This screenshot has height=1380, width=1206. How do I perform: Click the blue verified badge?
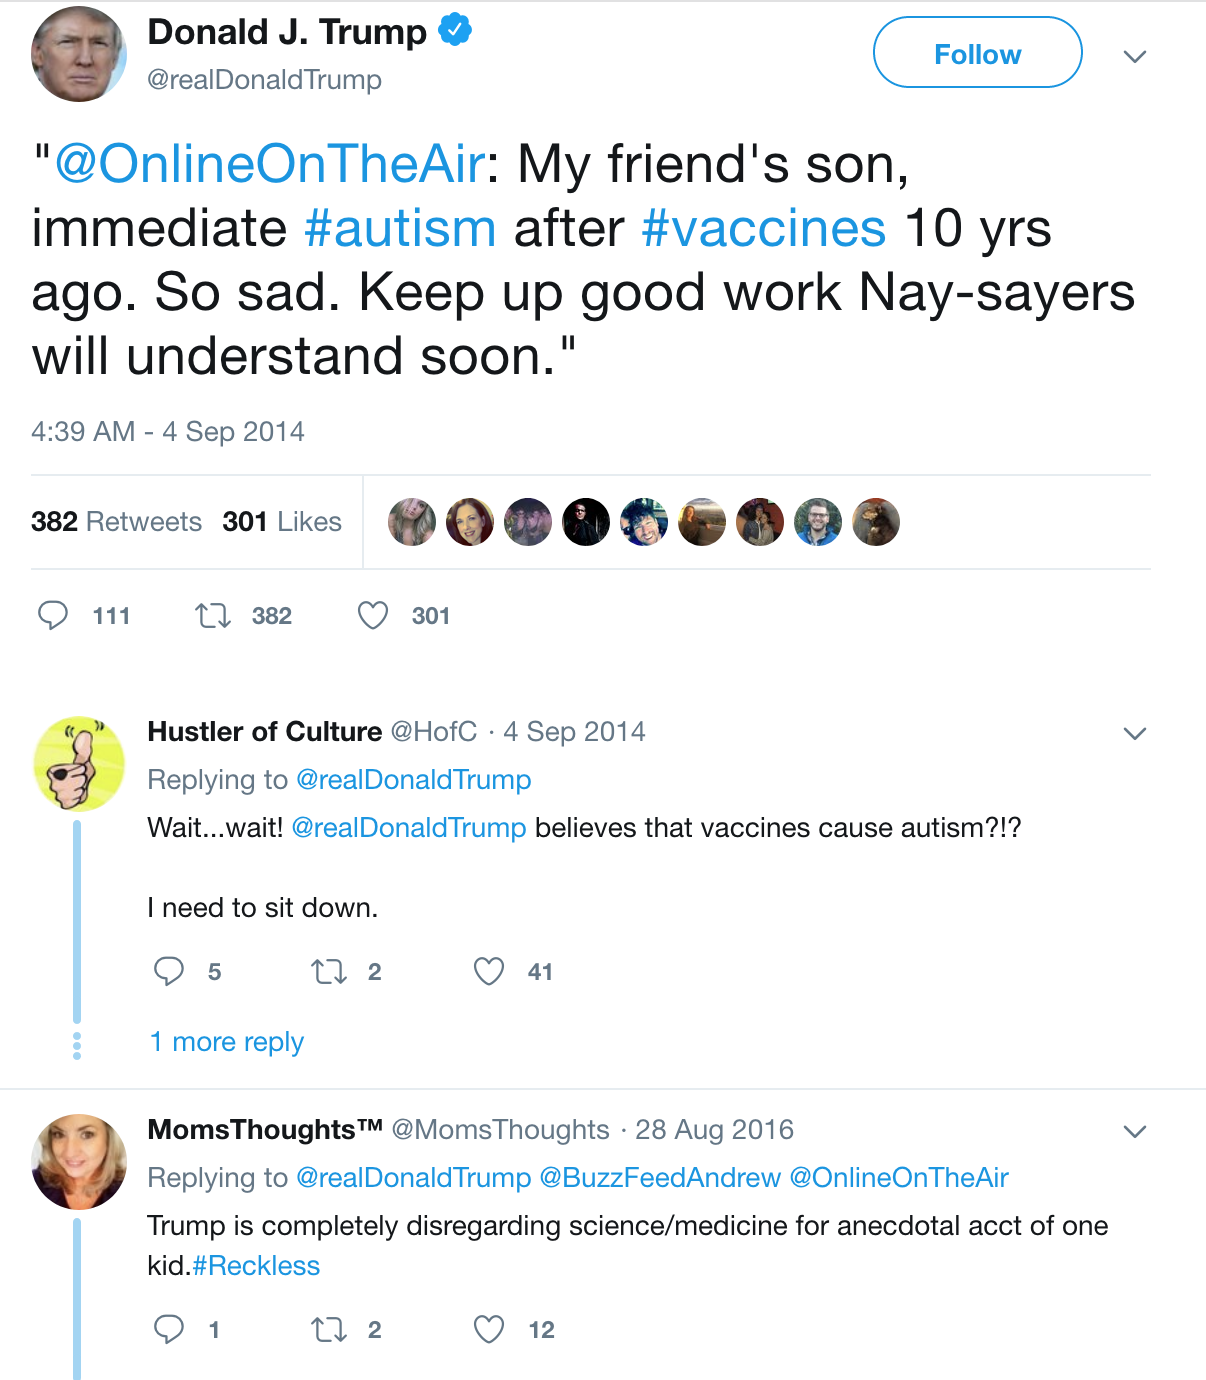click(x=455, y=31)
